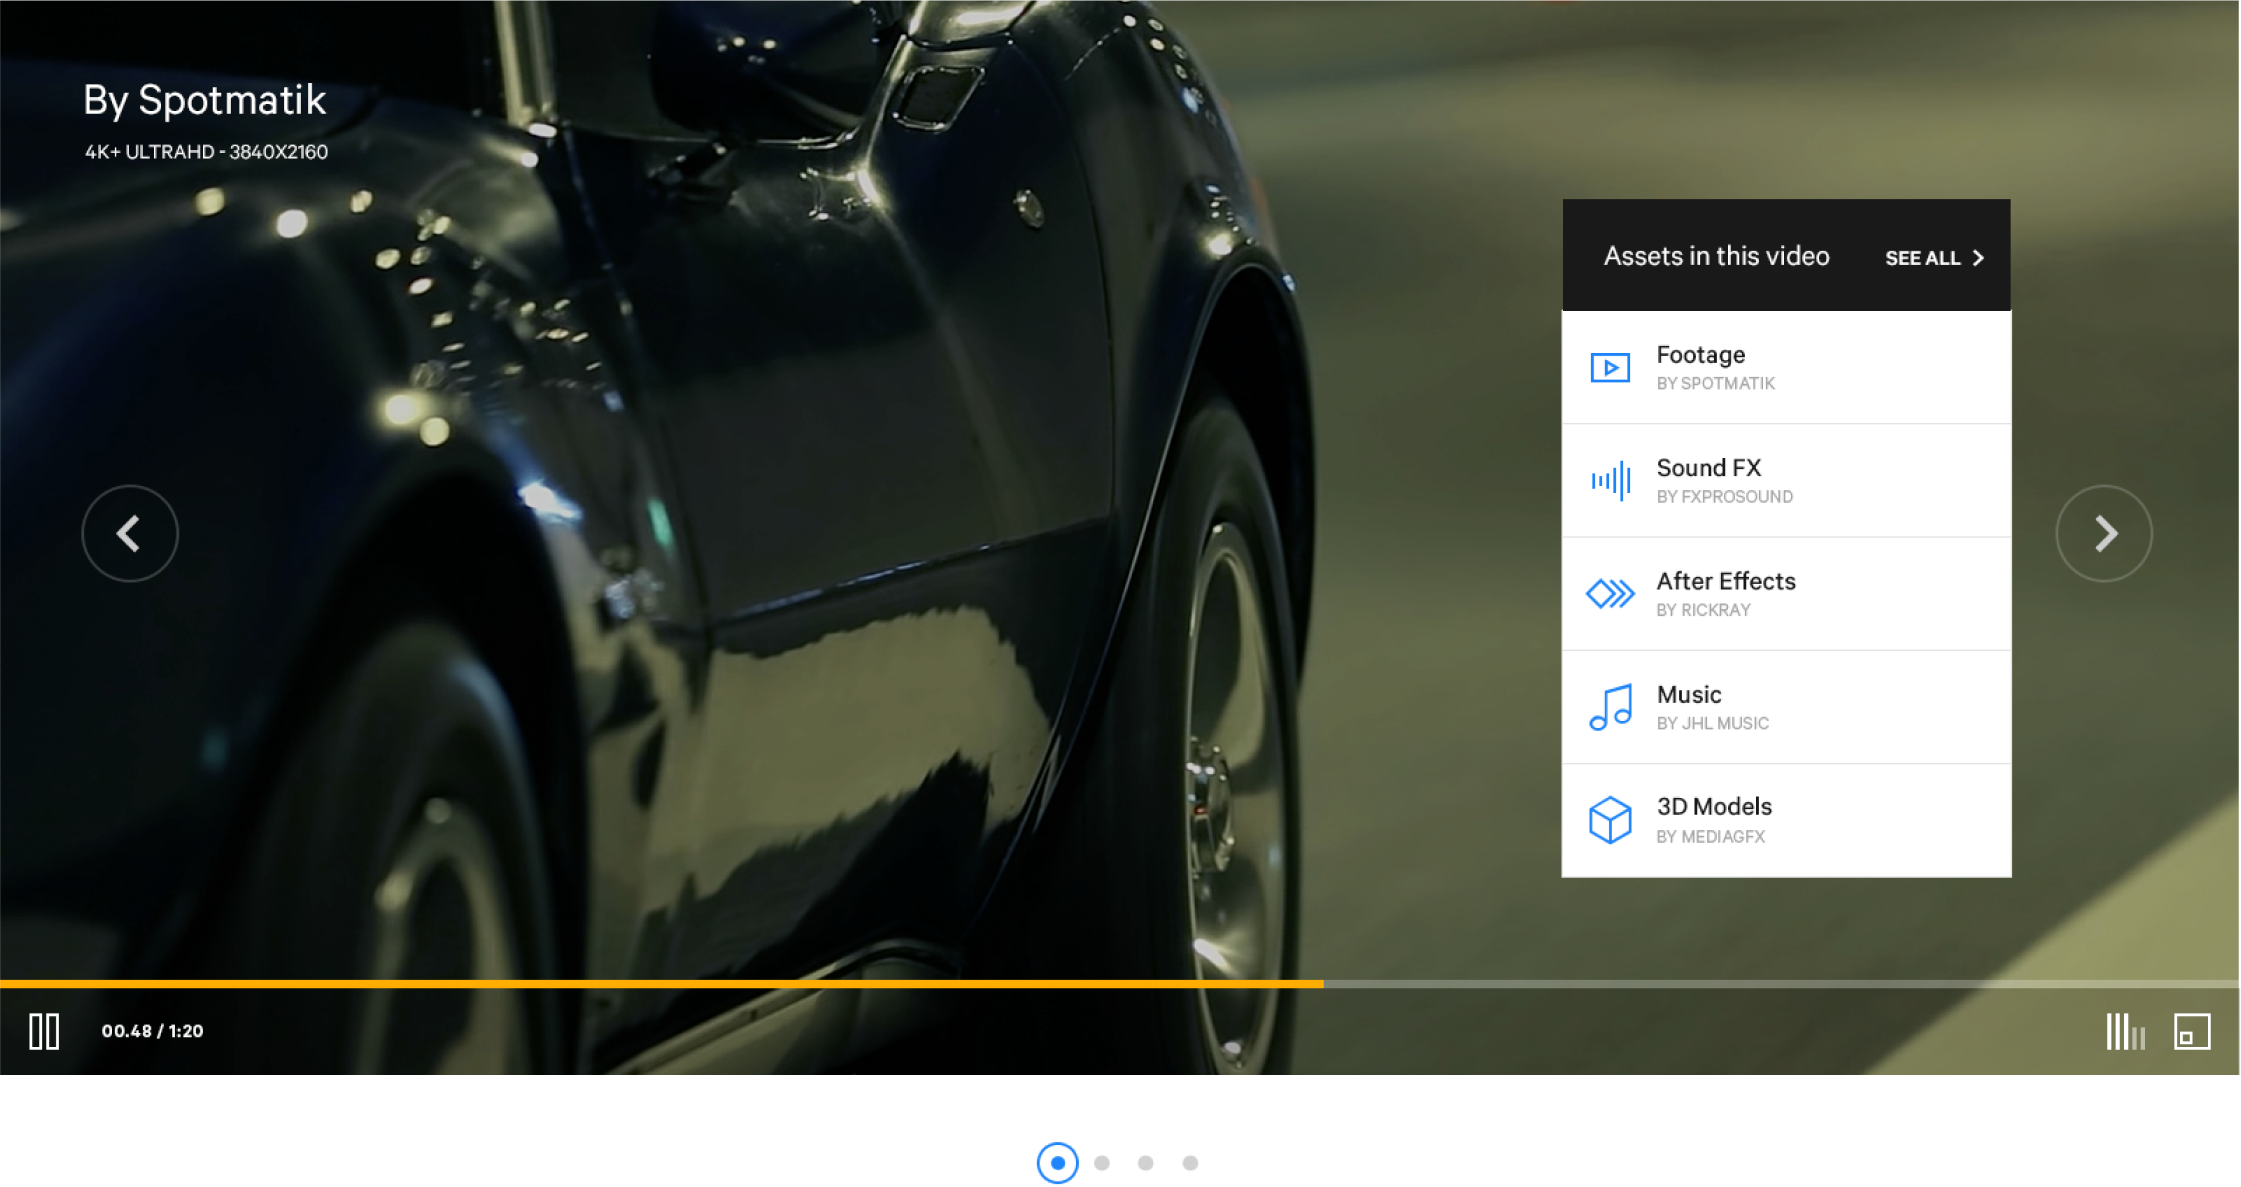Screen dimensions: 2241x1187
Task: Click the Sound FX waveform icon
Action: pos(1610,481)
